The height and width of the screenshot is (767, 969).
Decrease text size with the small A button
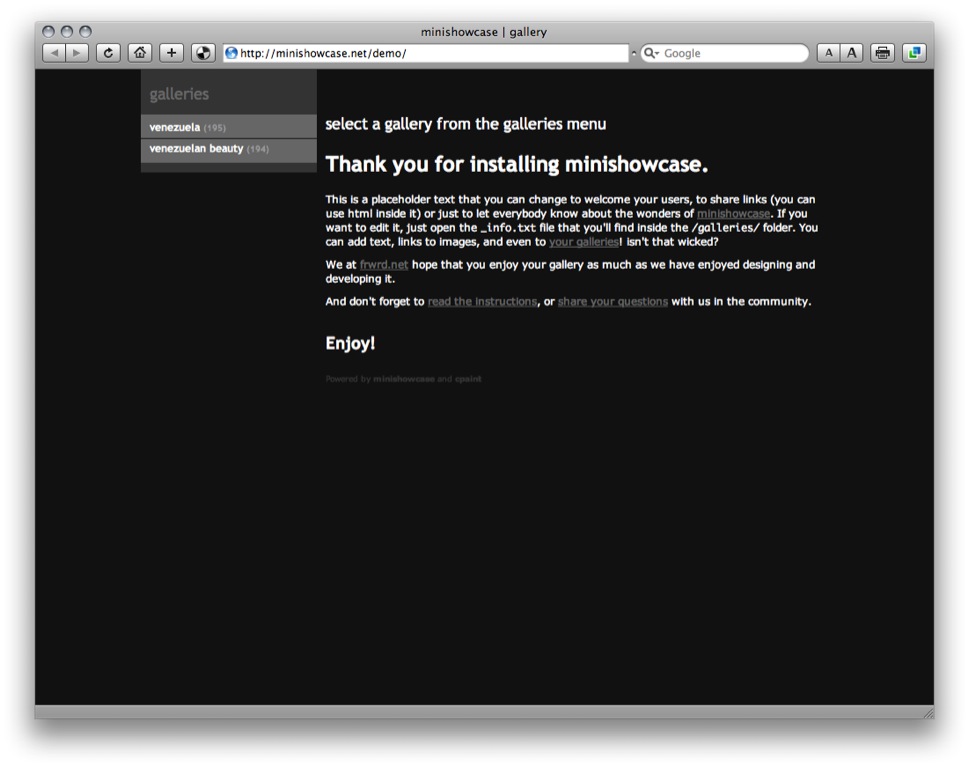pos(829,53)
